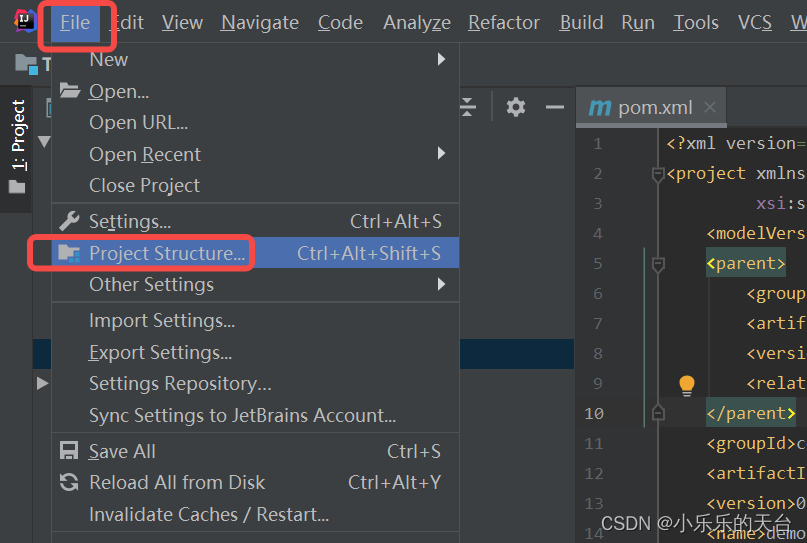The width and height of the screenshot is (807, 543).
Task: Open the File menu
Action: click(75, 23)
